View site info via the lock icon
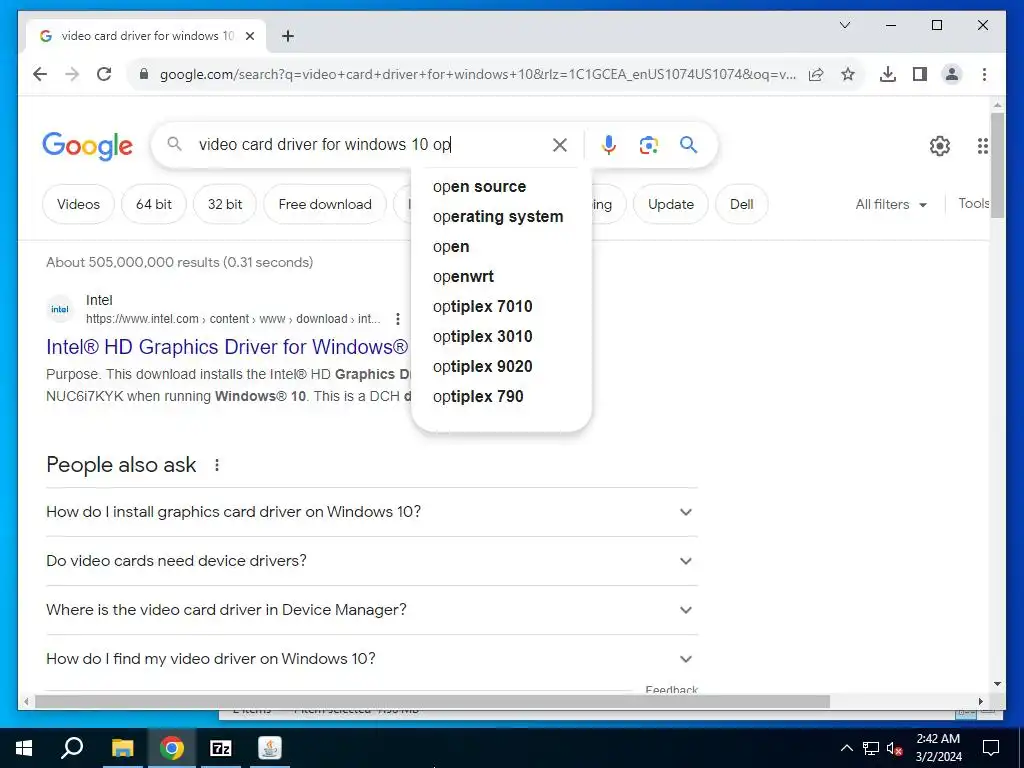The image size is (1024, 768). click(144, 74)
